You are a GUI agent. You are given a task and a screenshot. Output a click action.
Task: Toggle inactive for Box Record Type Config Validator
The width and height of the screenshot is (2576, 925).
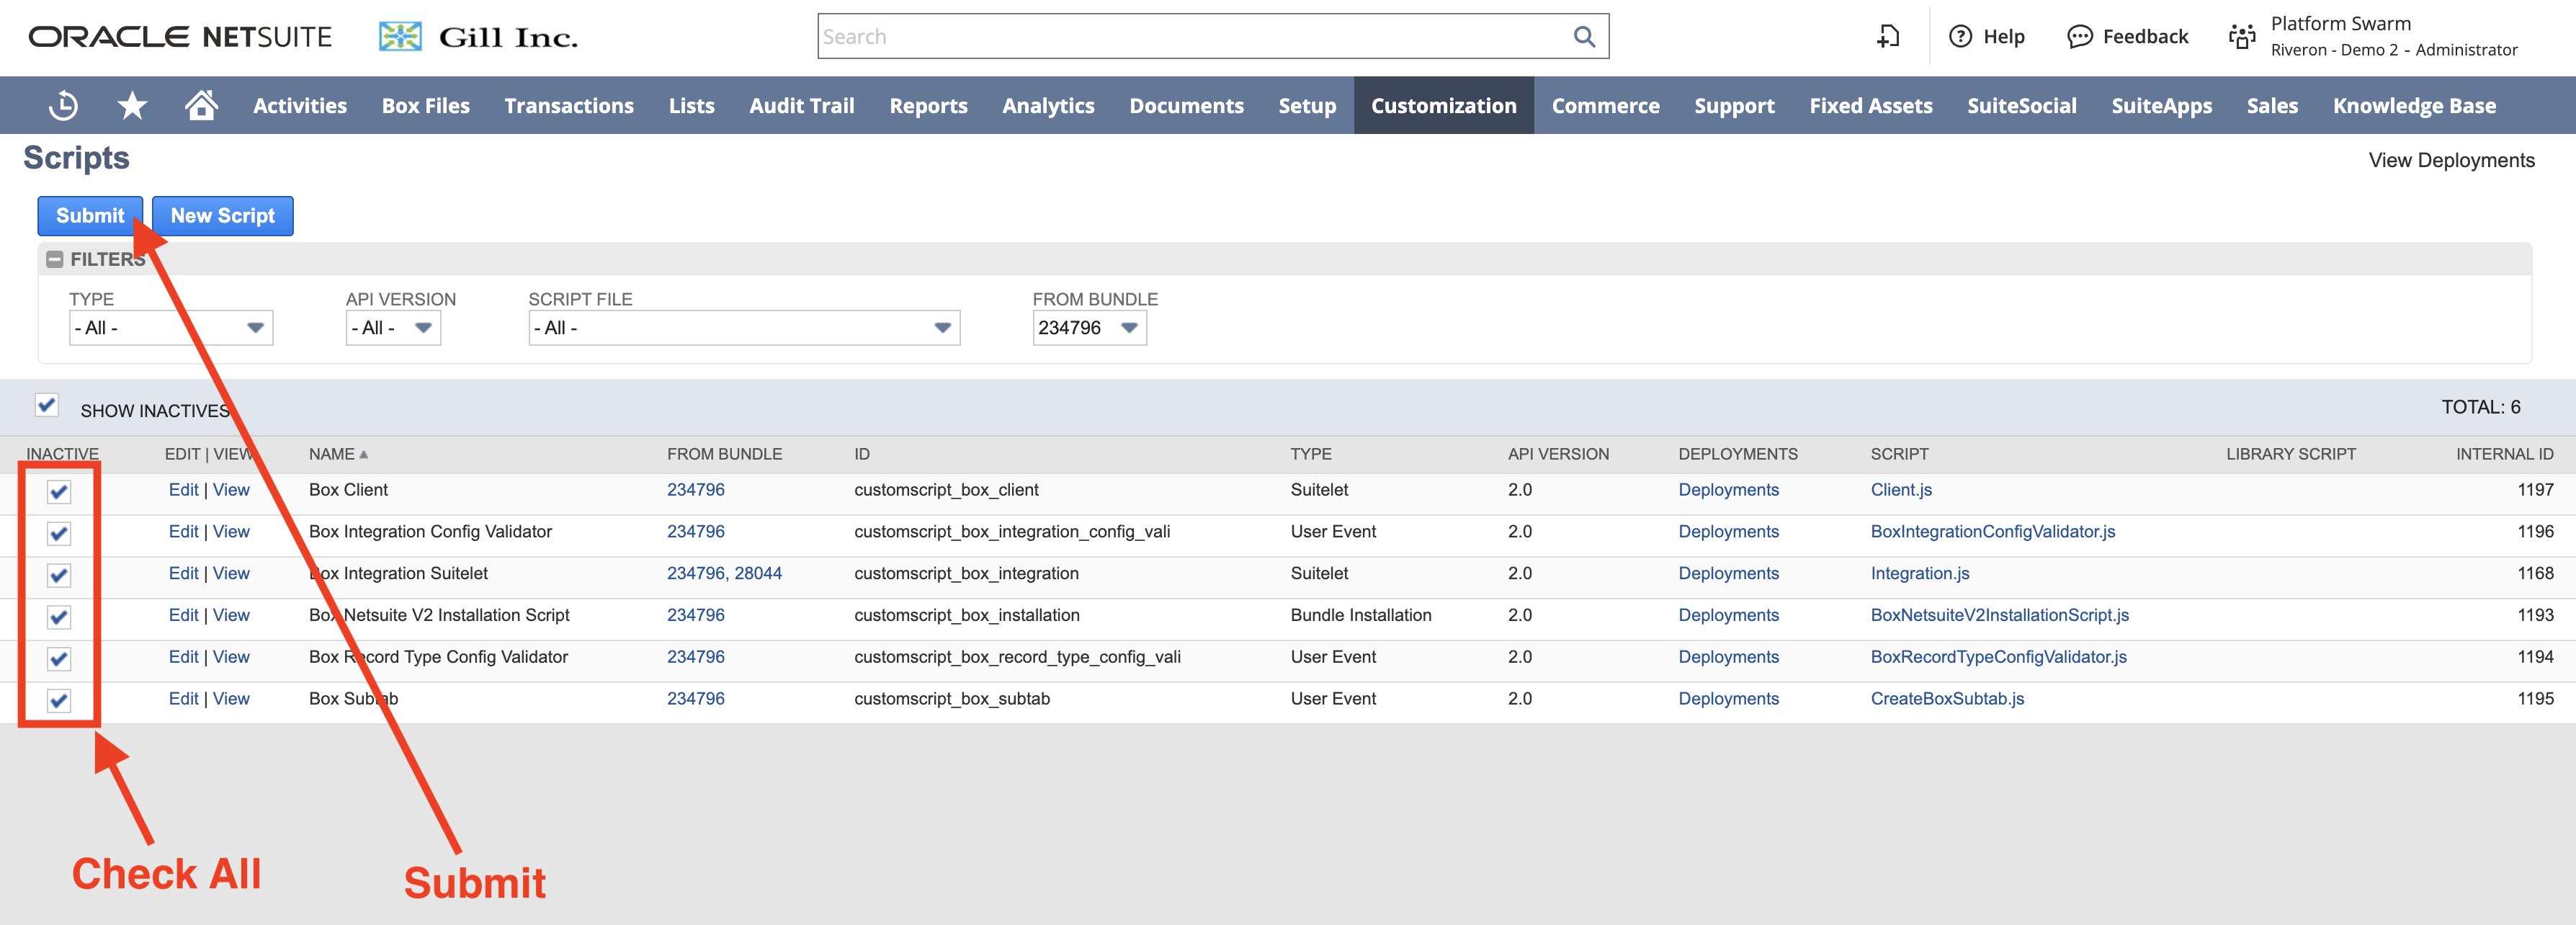point(59,659)
